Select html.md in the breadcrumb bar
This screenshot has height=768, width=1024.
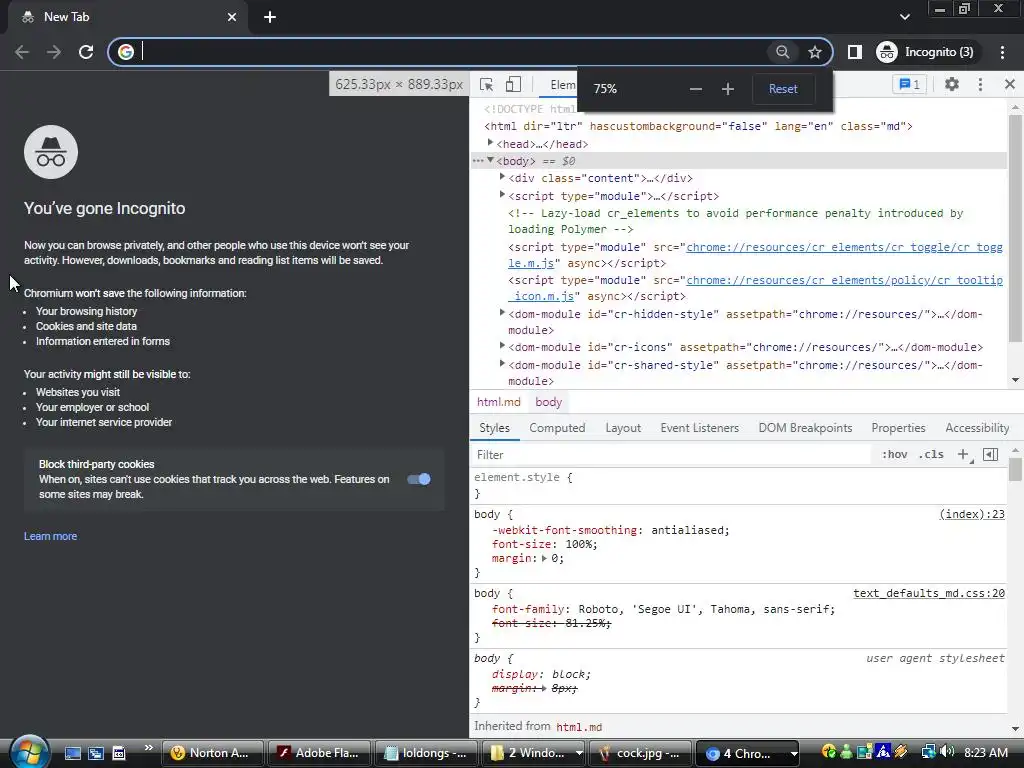point(498,402)
